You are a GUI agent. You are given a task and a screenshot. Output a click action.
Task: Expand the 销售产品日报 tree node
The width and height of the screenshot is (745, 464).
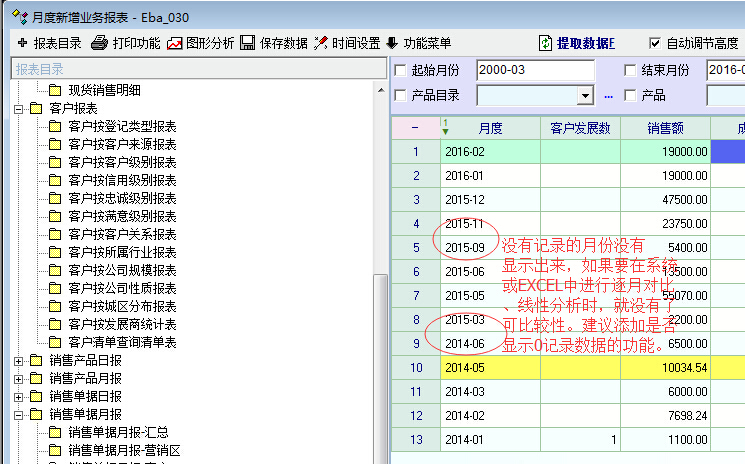click(x=18, y=360)
